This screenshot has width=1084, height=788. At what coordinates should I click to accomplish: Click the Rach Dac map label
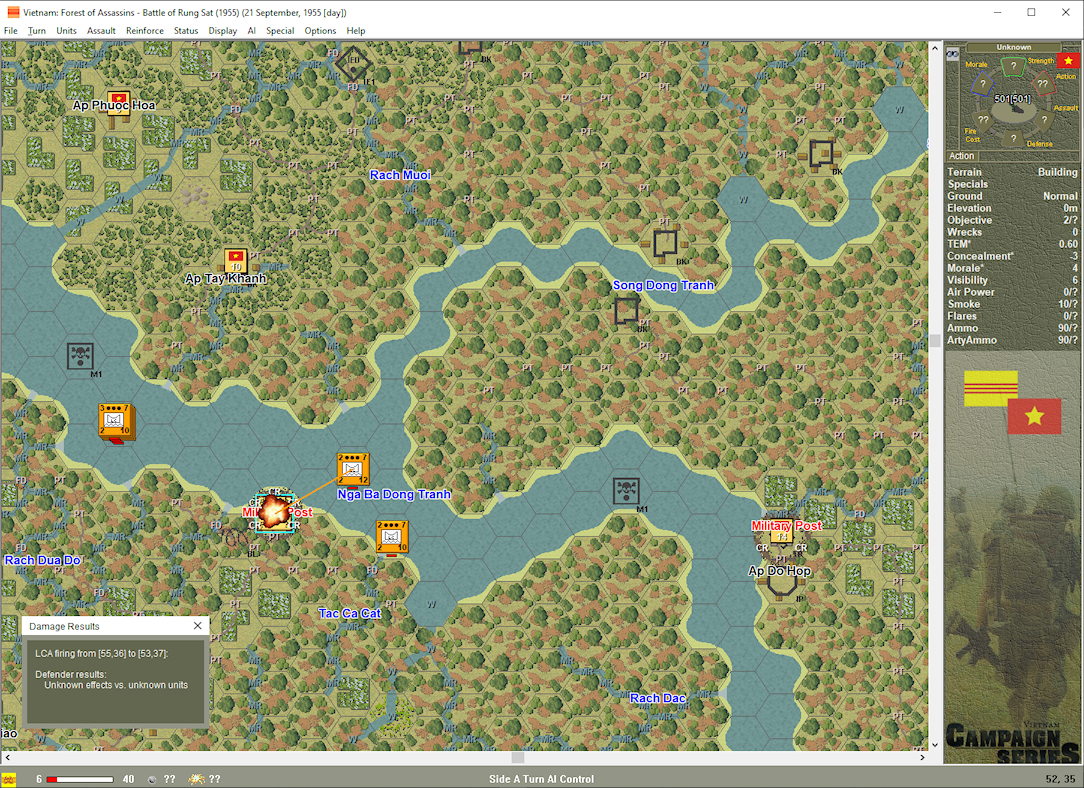point(657,698)
